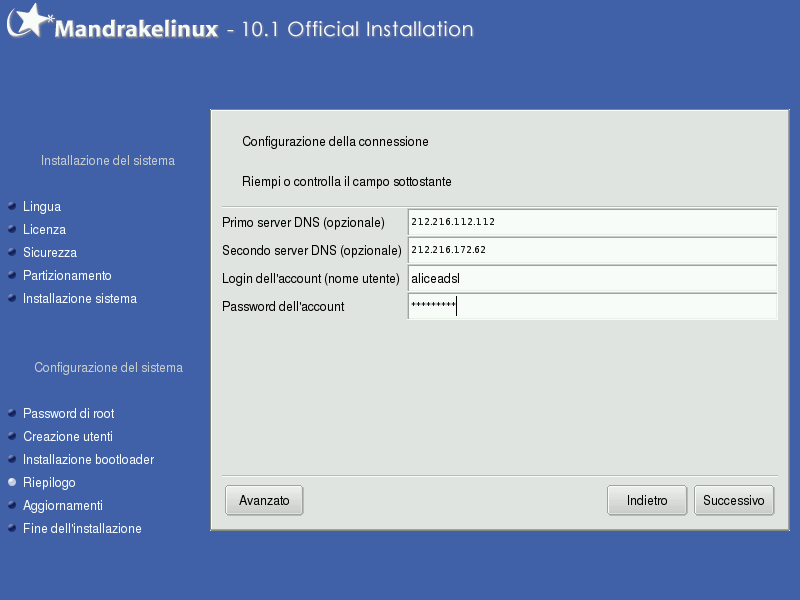Click the Password dell'account field
Screen dimensions: 800x600
[592, 306]
